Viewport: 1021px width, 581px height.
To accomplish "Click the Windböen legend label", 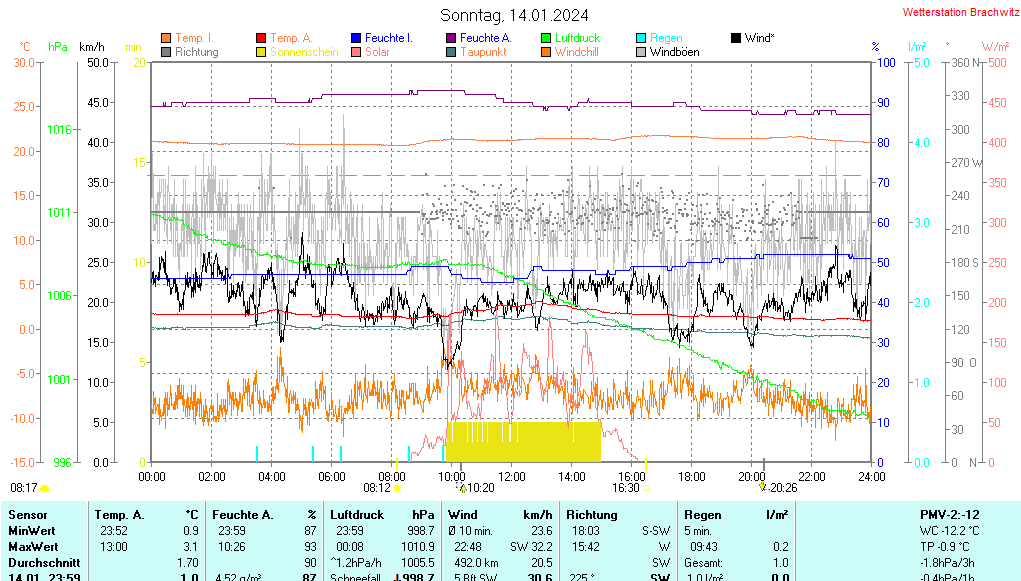I will (x=674, y=52).
